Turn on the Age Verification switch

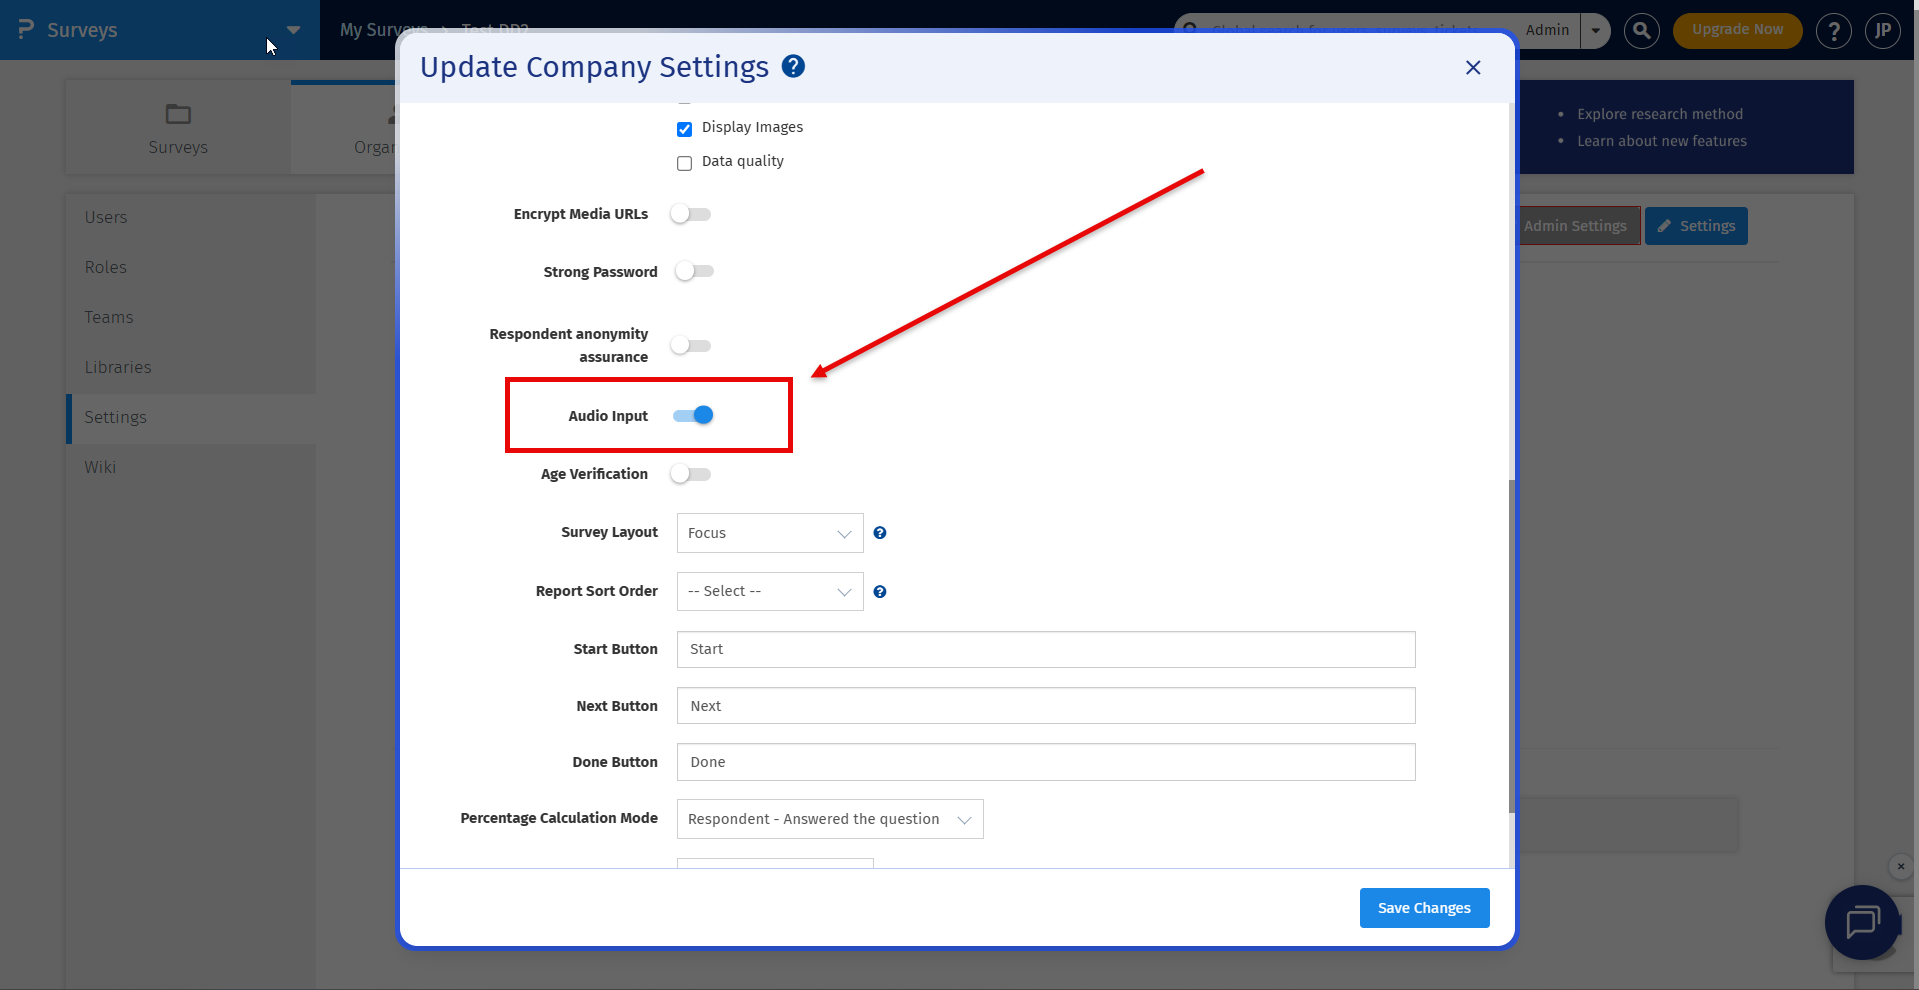point(691,474)
